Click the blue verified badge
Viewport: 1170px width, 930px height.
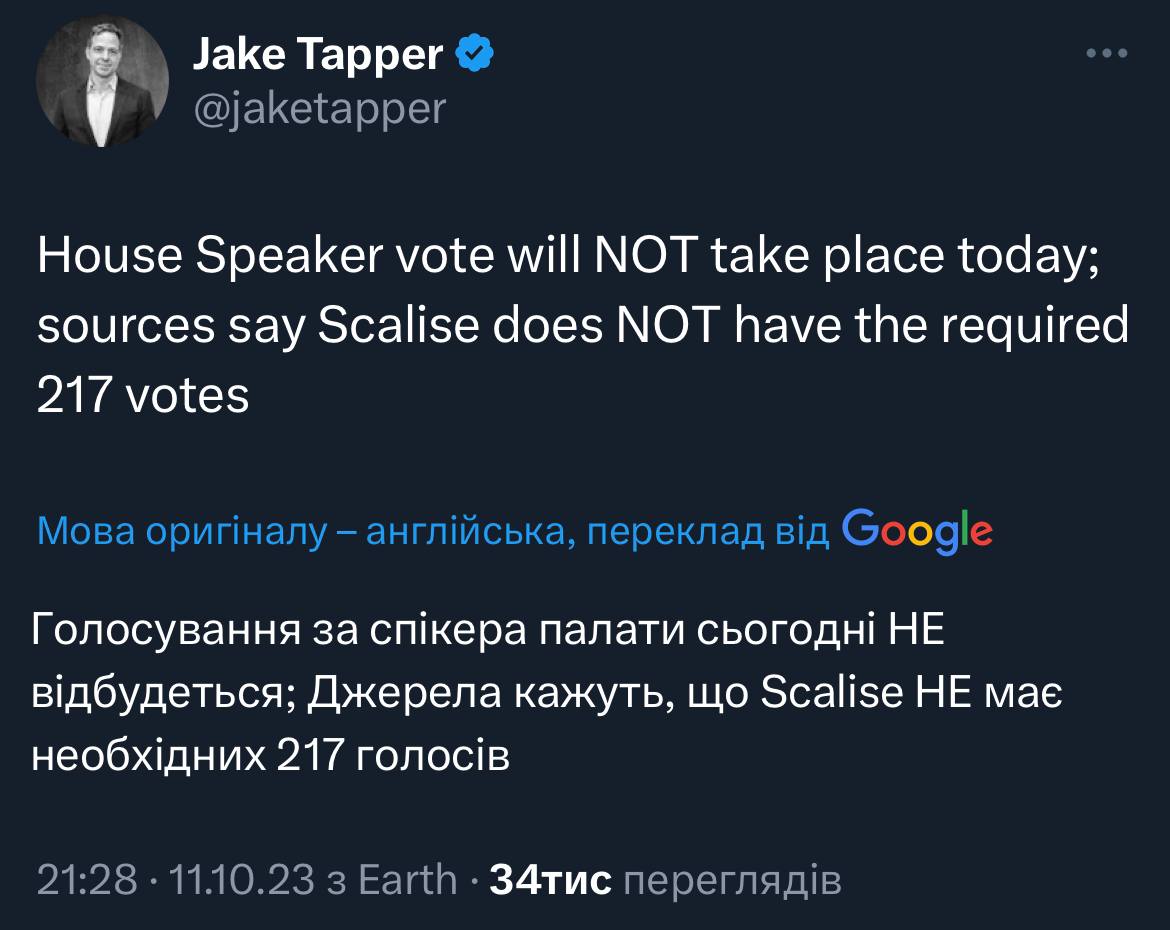point(473,56)
